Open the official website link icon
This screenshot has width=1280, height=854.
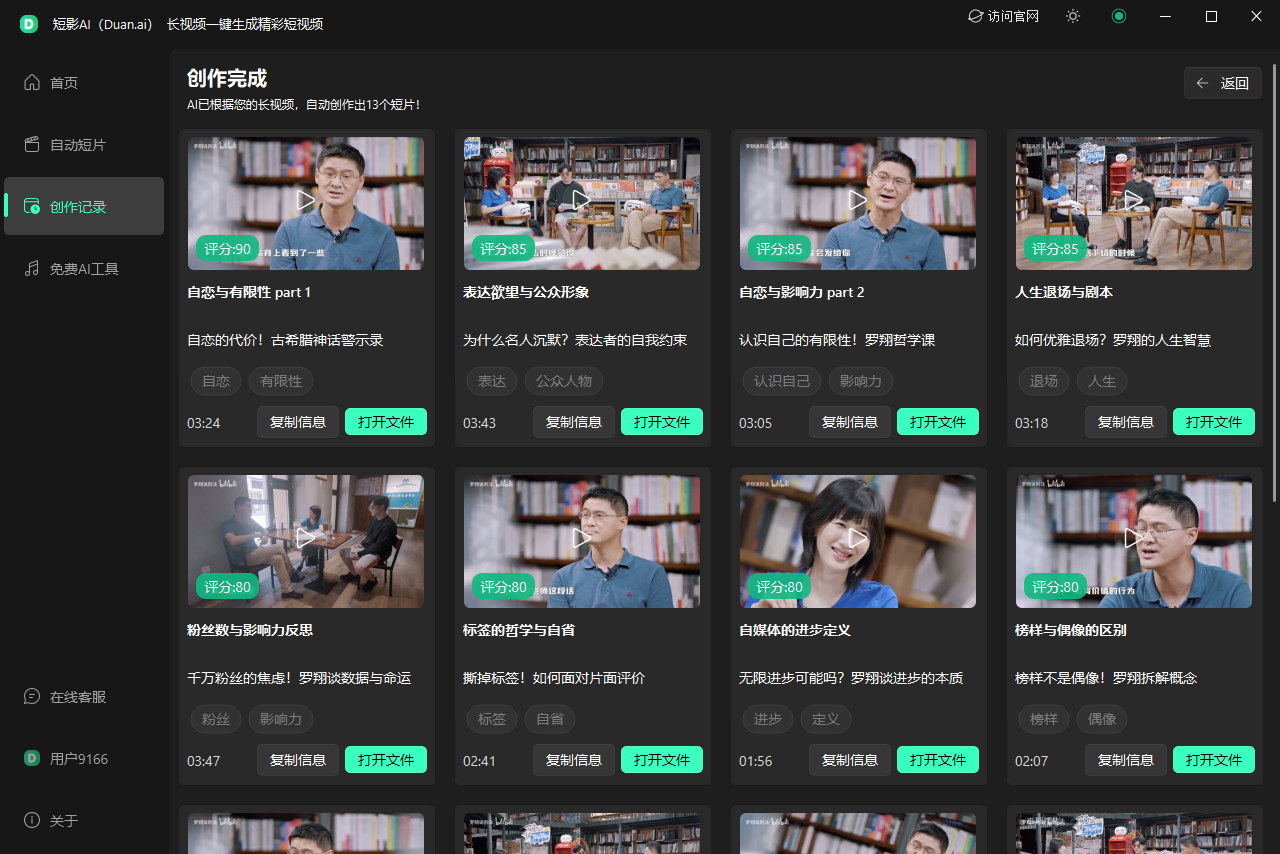(976, 16)
